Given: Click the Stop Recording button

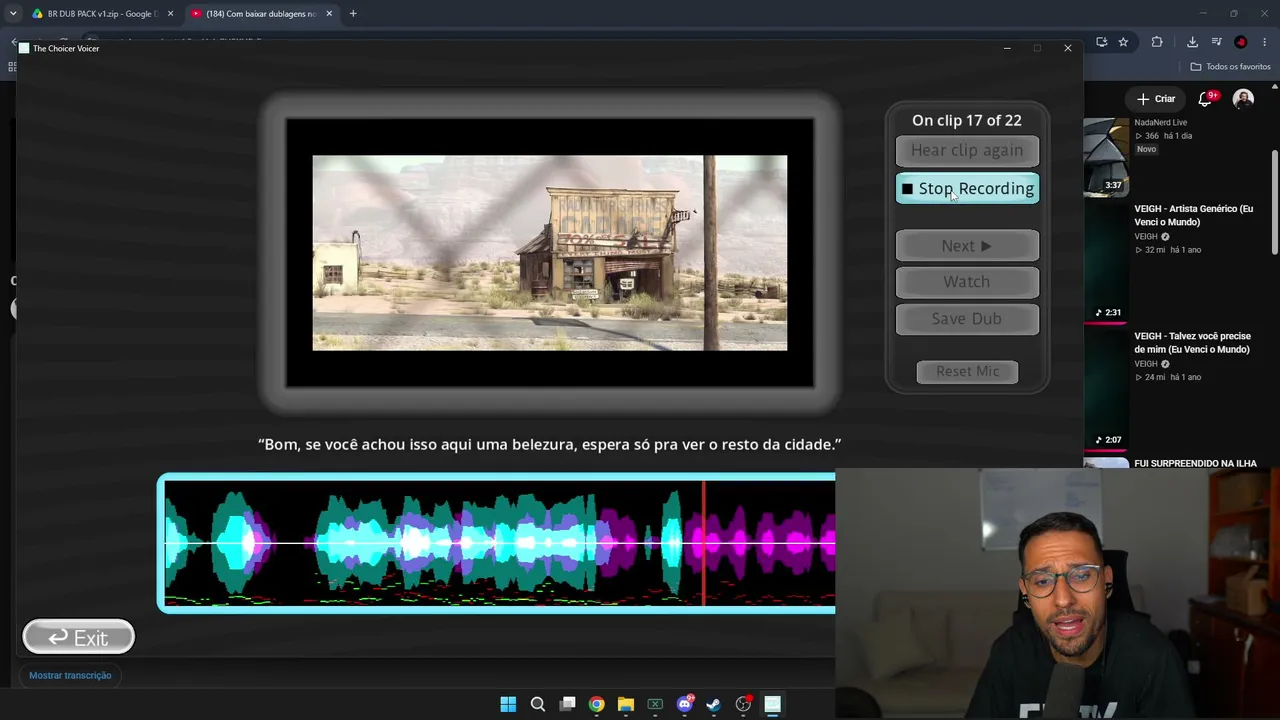Looking at the screenshot, I should 967,188.
